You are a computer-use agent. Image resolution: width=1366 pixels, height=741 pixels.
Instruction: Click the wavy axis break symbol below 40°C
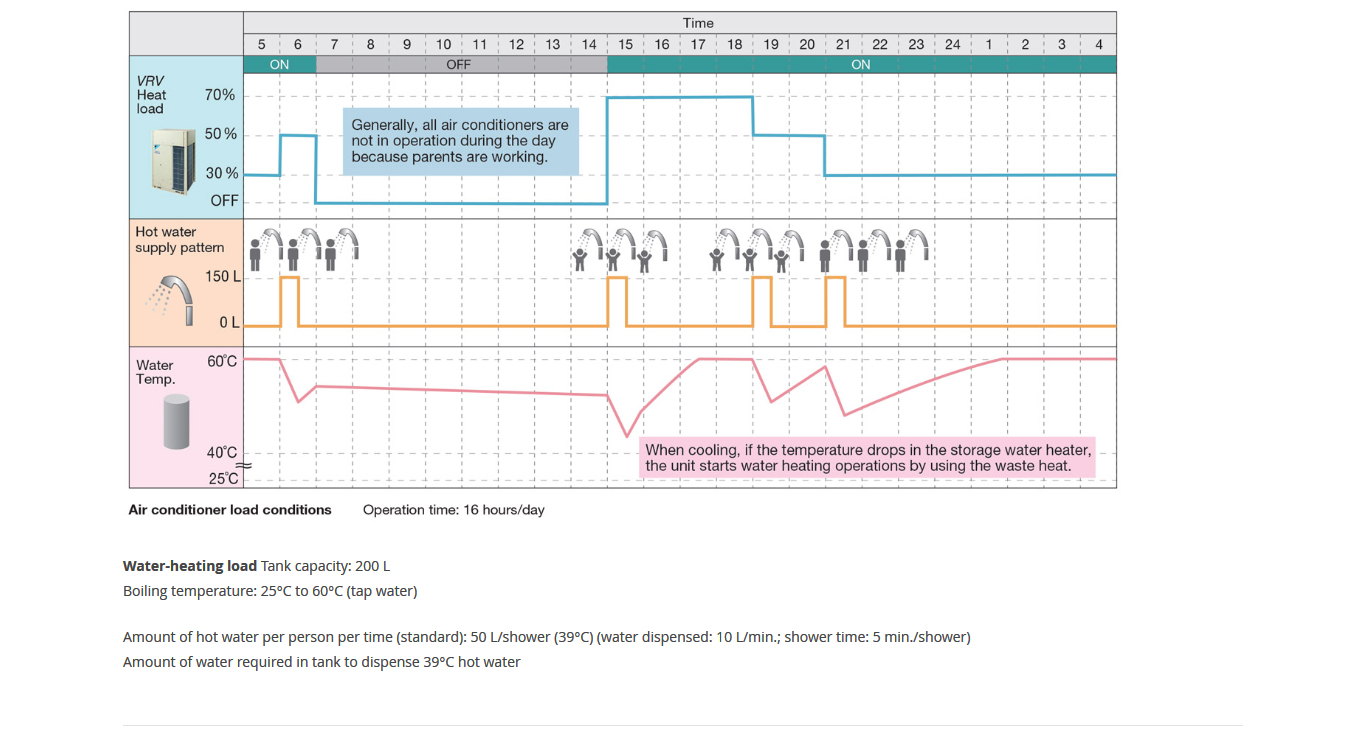pyautogui.click(x=243, y=465)
